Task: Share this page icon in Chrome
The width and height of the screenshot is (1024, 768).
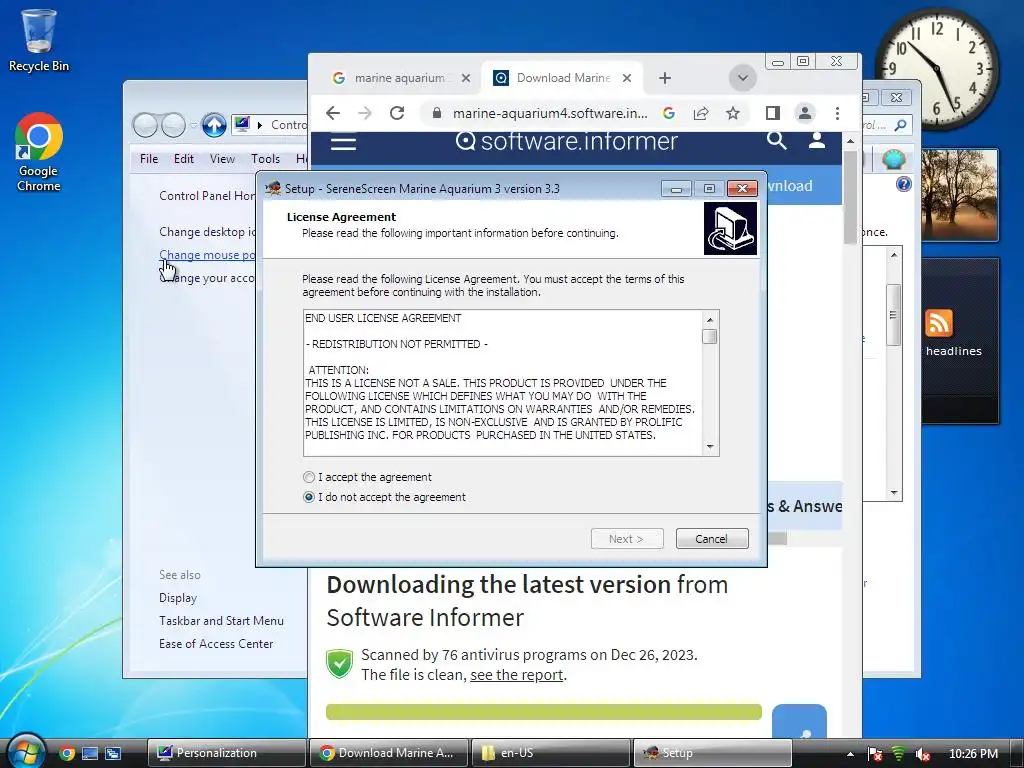Action: 701,113
